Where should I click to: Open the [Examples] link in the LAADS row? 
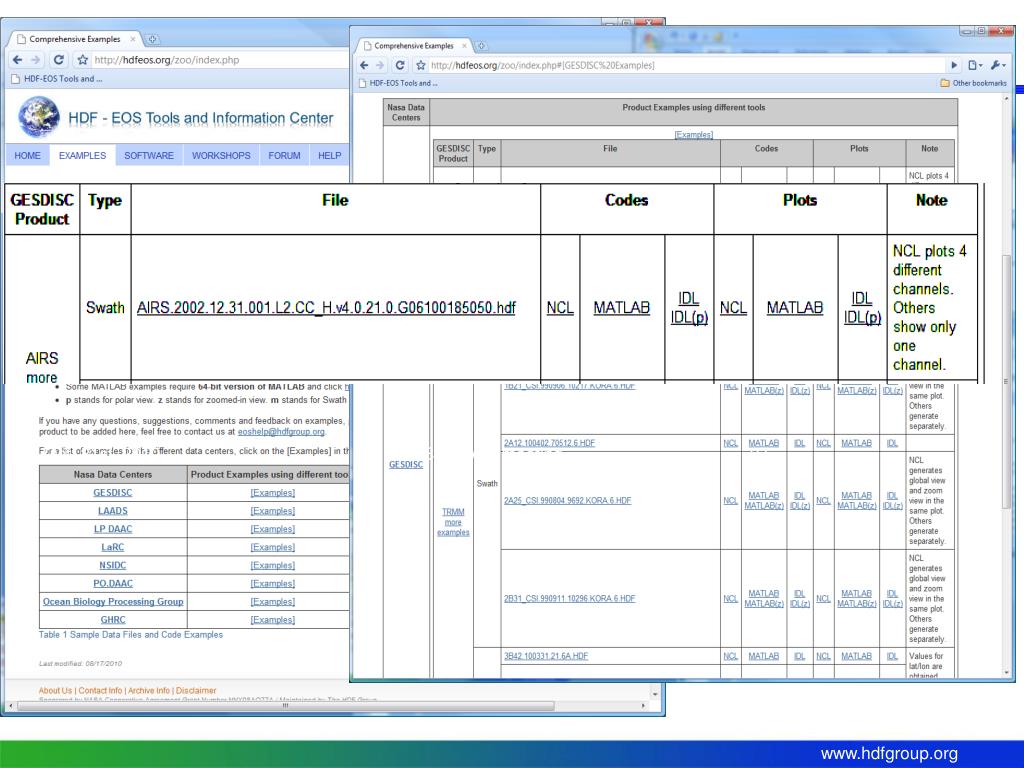272,511
